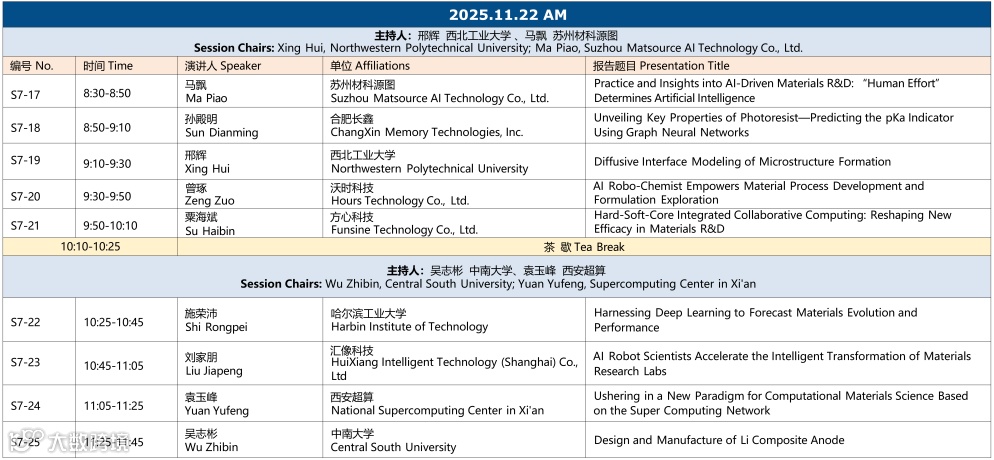Click the 主持人 line with 邢辉 and 马飘

tap(496, 36)
